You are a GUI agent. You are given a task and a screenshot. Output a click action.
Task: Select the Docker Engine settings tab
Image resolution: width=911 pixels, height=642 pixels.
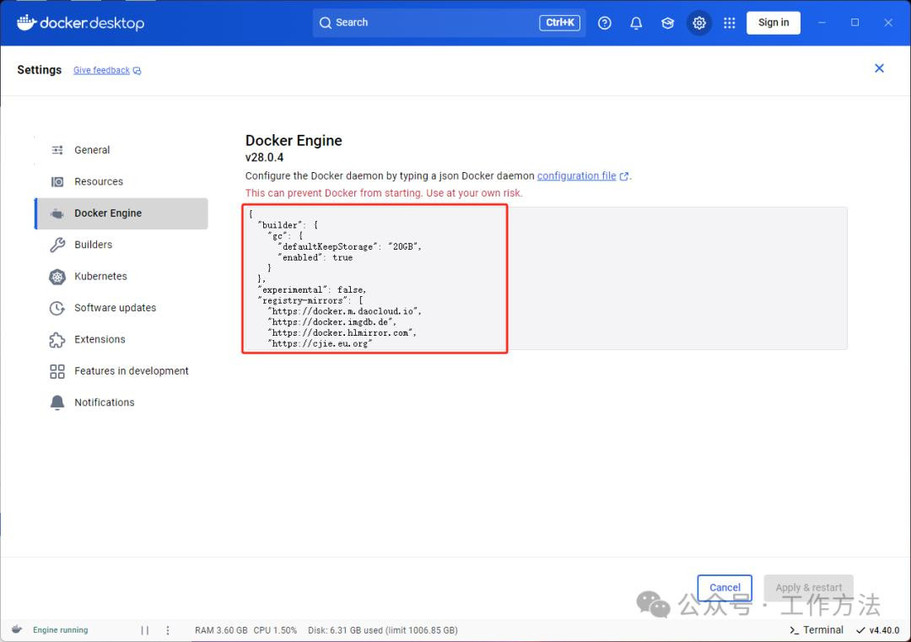(121, 213)
